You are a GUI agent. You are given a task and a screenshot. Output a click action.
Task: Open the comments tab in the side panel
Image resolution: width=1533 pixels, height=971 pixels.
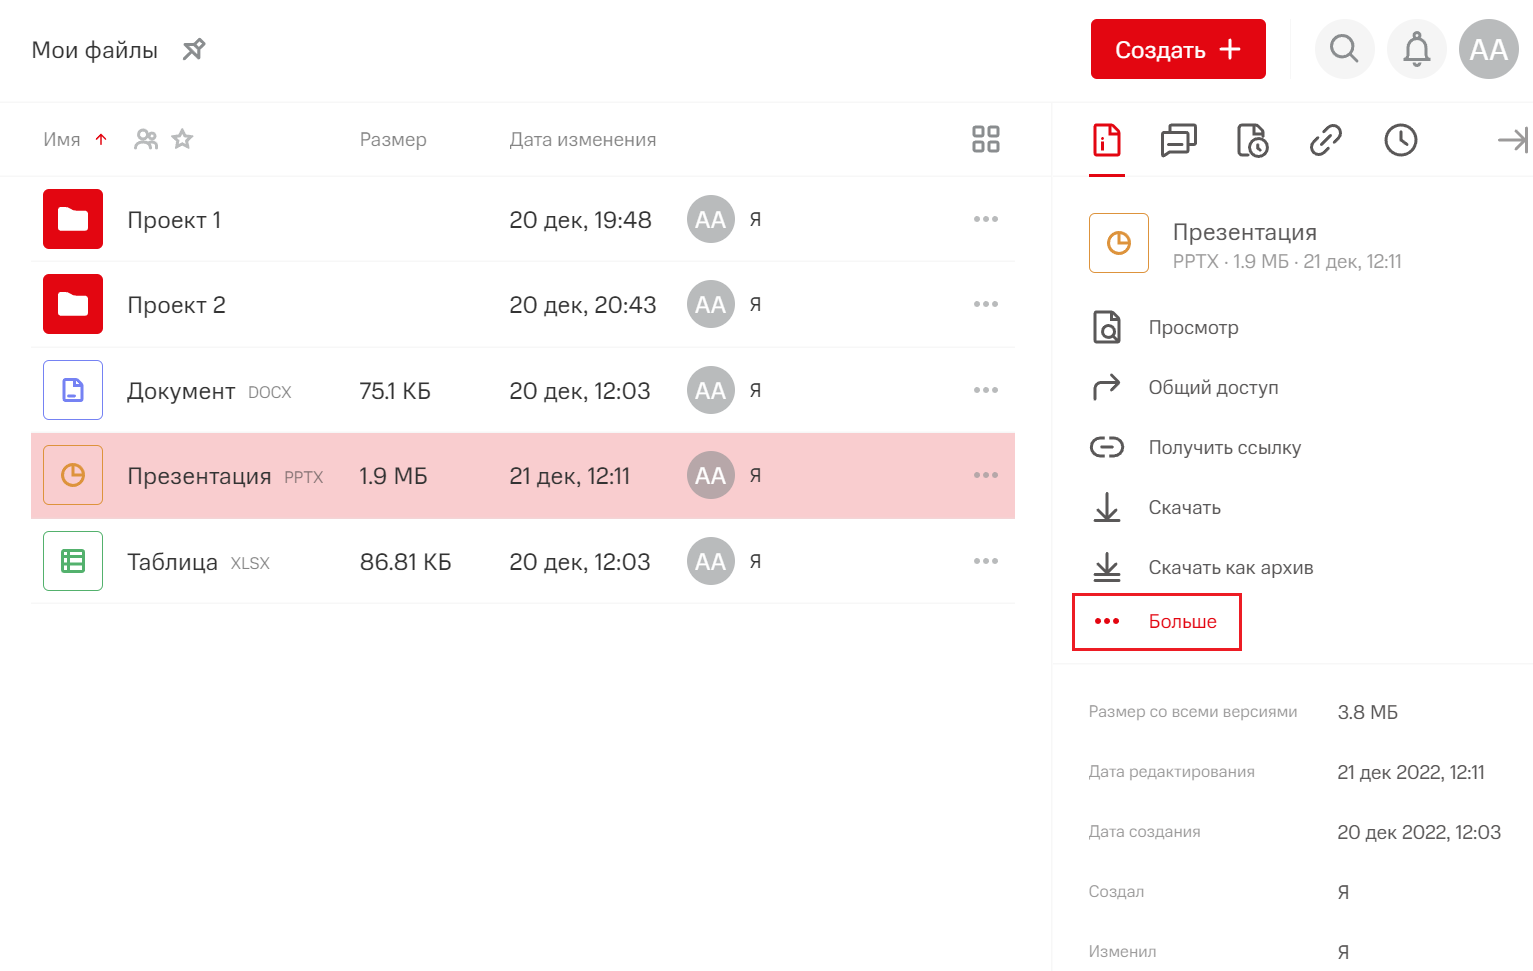(x=1178, y=140)
